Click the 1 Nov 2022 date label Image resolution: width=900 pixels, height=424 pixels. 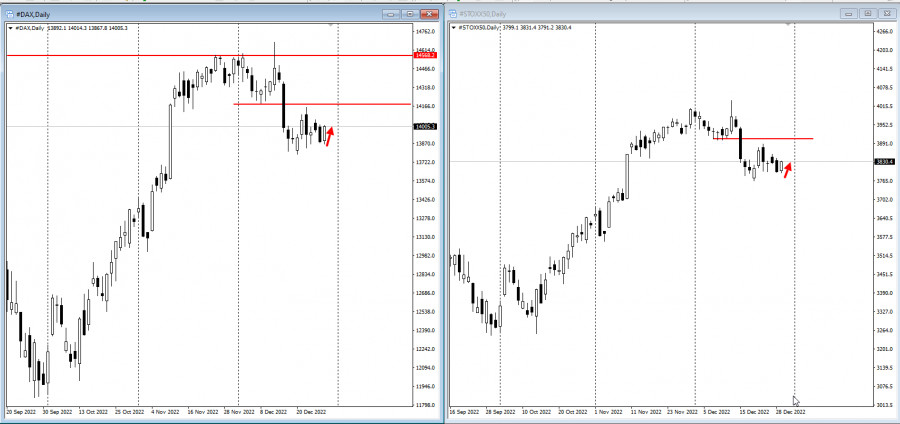608,412
